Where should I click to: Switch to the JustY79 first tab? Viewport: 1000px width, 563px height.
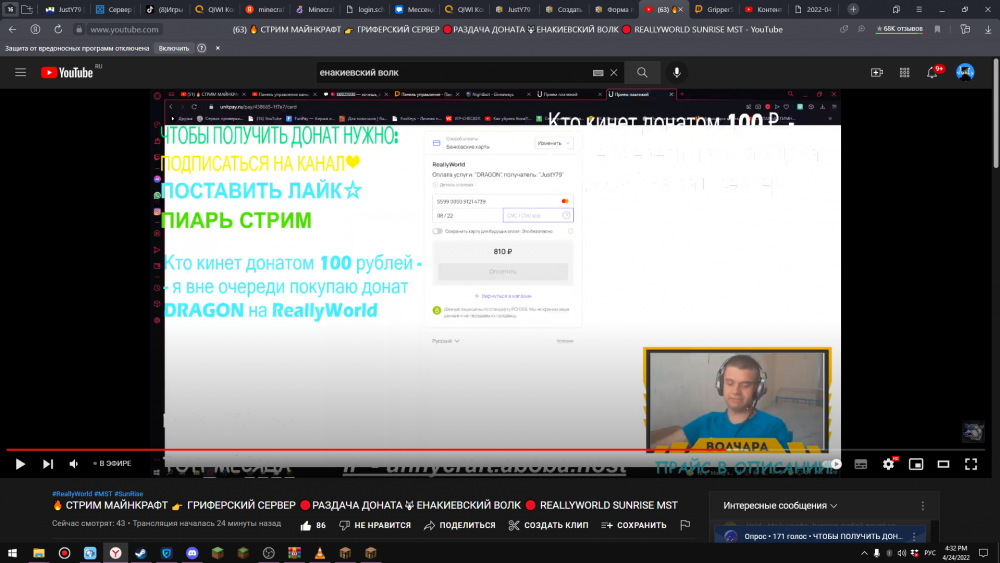point(64,10)
